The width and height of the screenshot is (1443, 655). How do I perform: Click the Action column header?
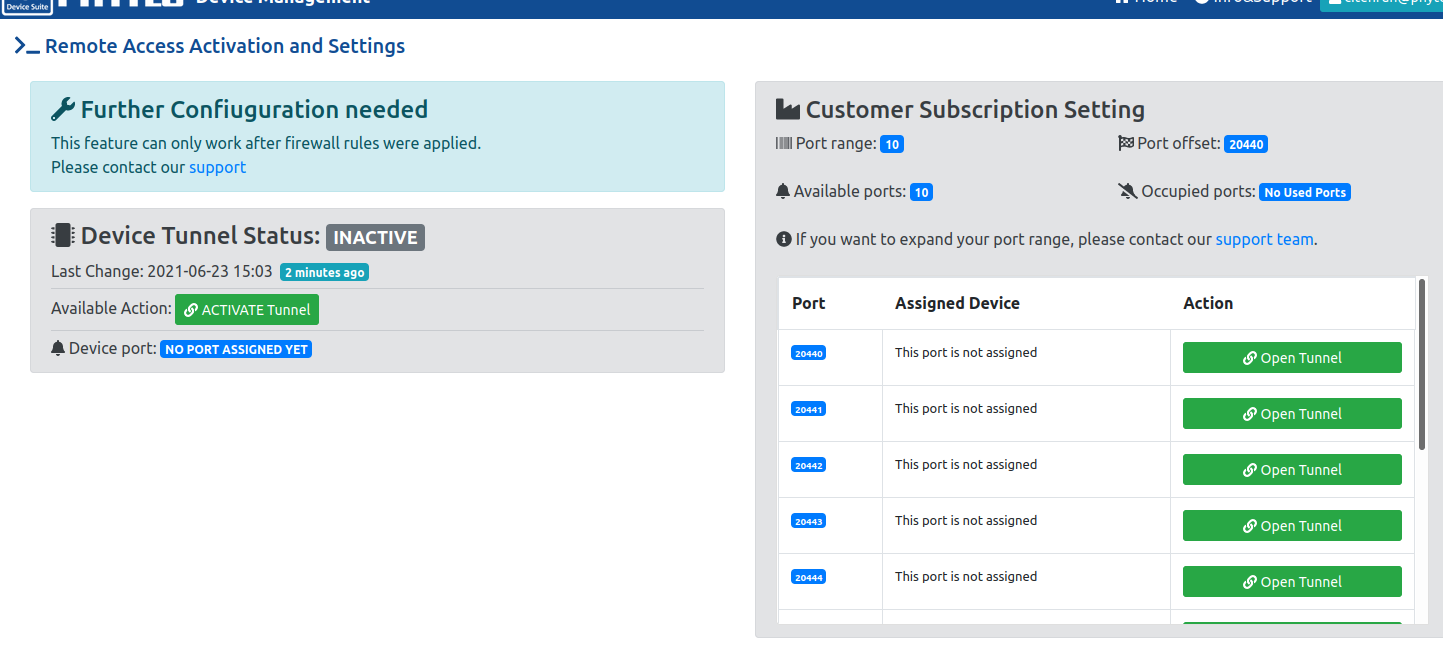(1208, 303)
